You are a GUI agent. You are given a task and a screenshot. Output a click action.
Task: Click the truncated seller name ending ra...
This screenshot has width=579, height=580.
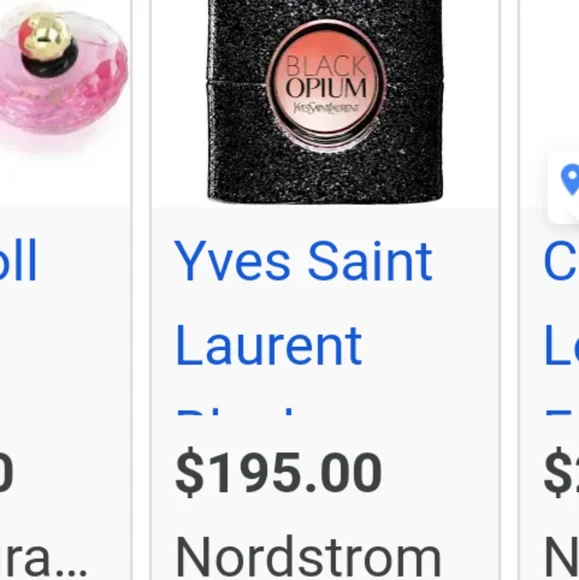44,559
